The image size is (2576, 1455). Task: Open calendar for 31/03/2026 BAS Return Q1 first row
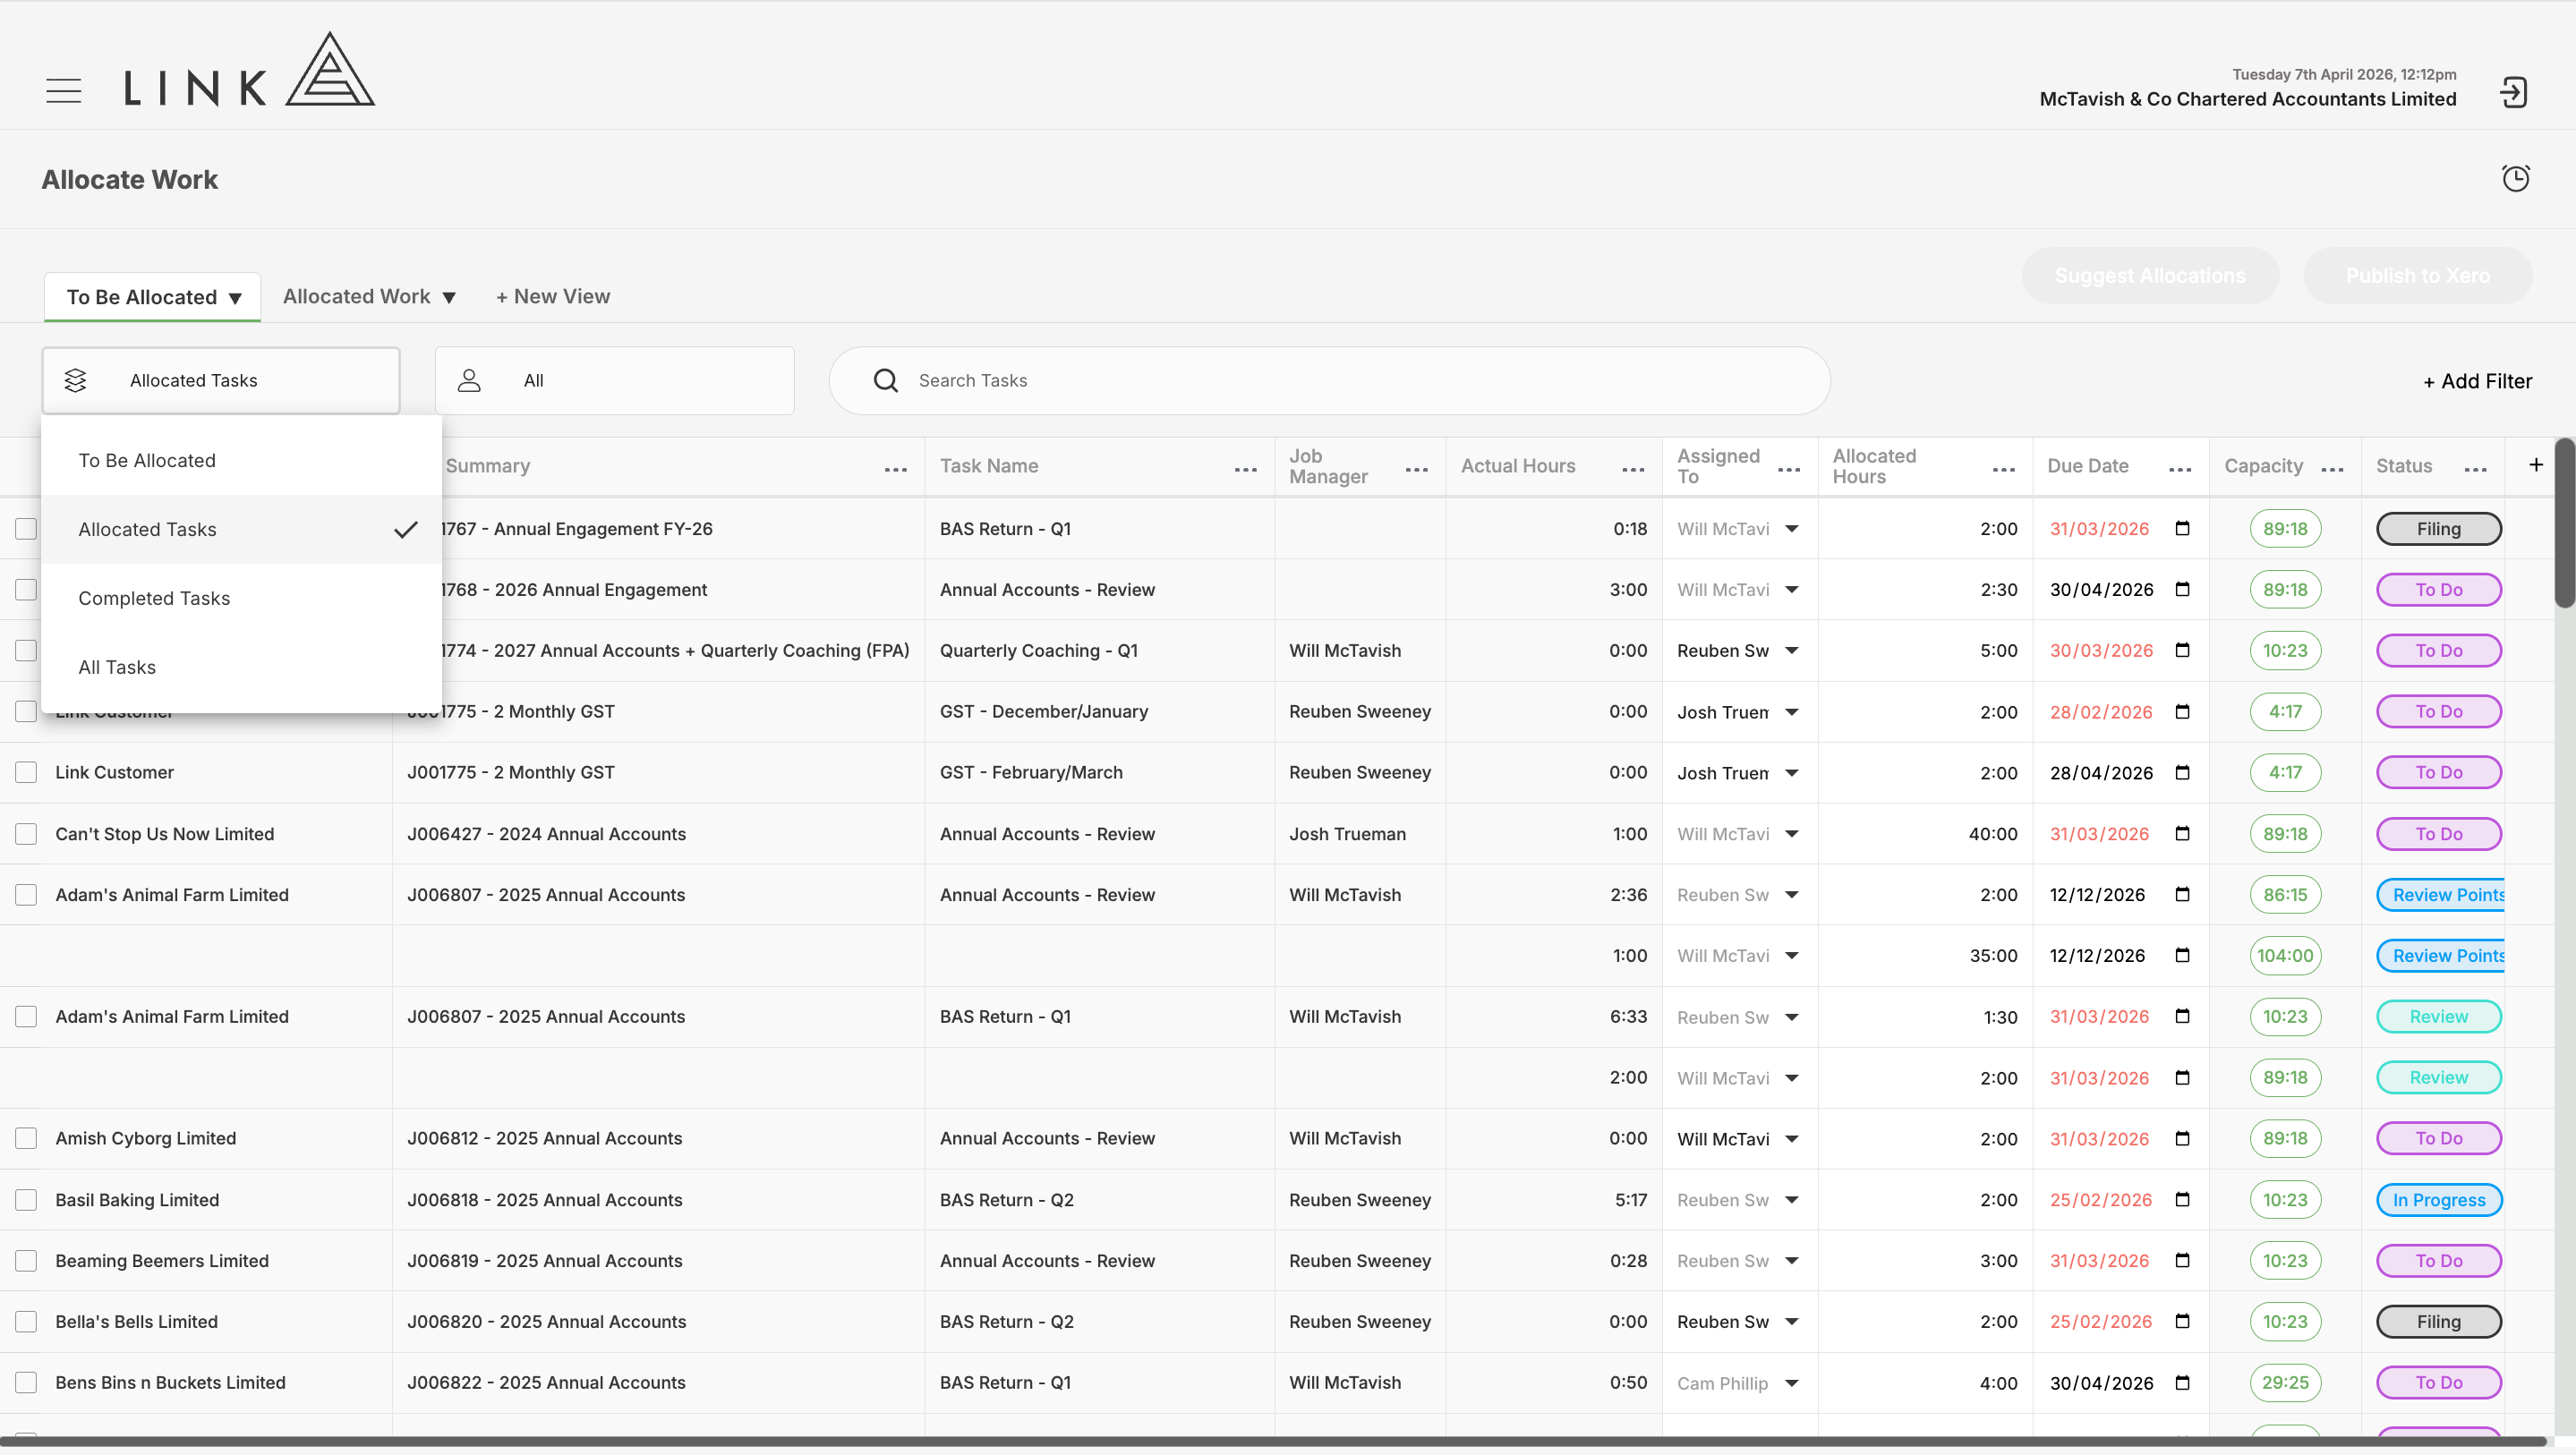(x=2182, y=529)
